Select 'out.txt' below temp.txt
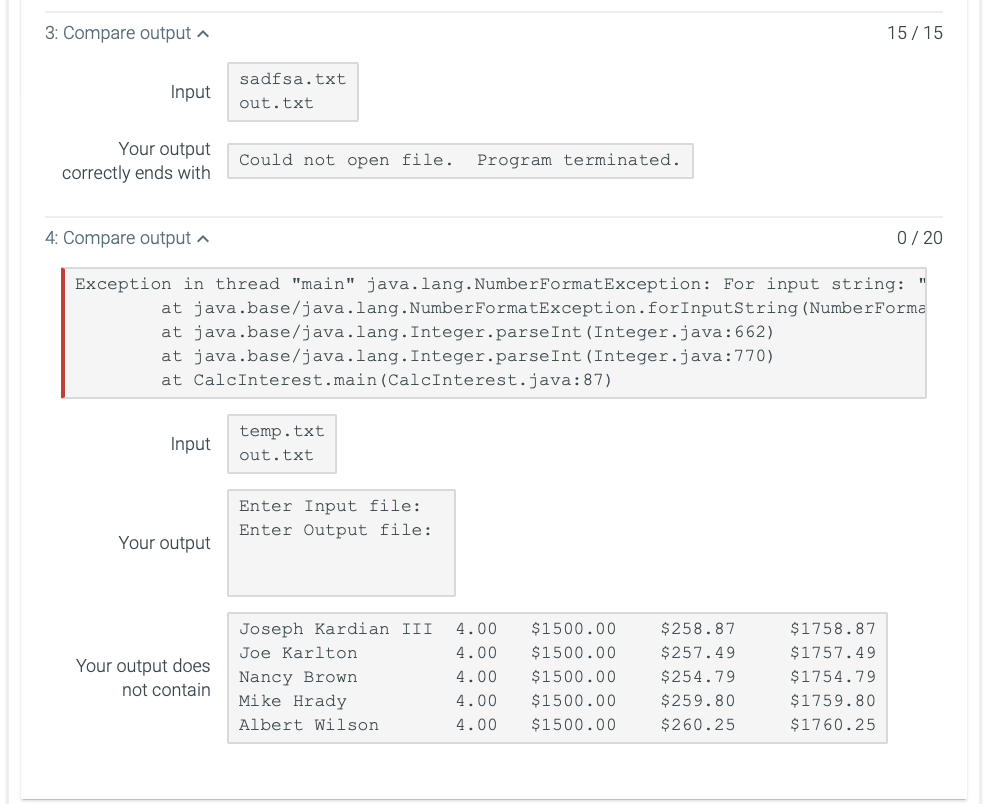Screen dimensions: 984x804 (x=276, y=455)
